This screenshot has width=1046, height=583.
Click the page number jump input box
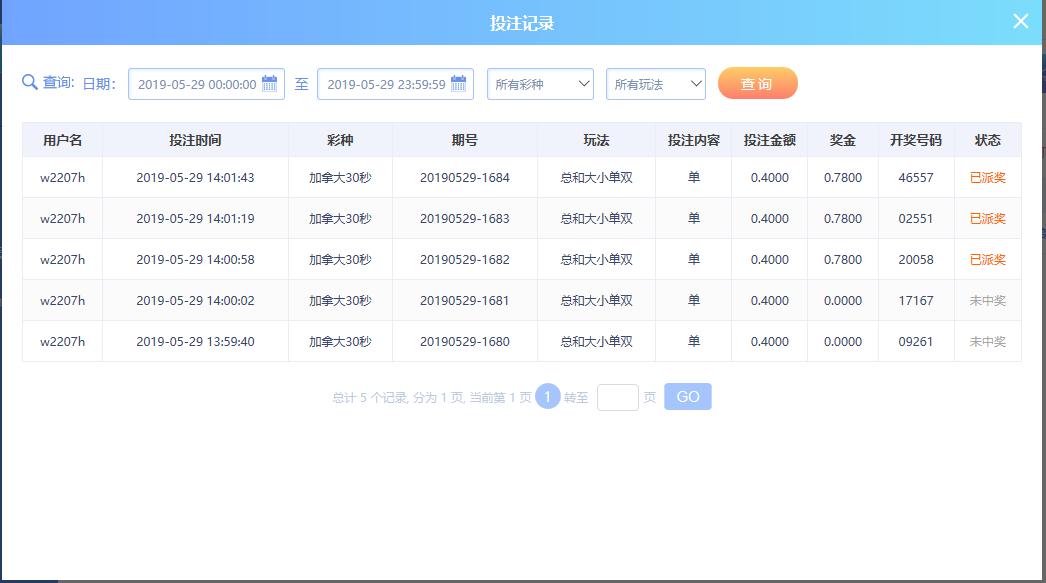tap(618, 398)
